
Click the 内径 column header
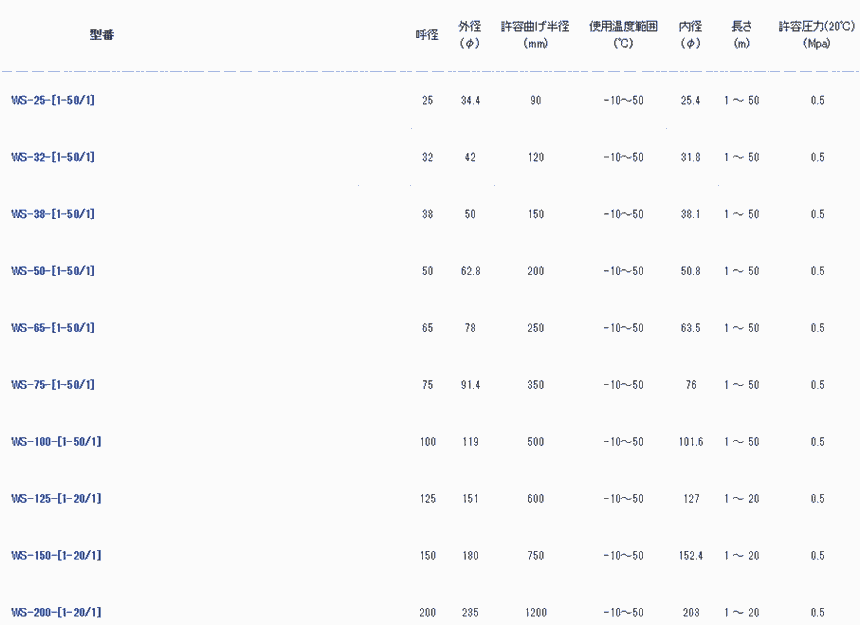point(690,28)
